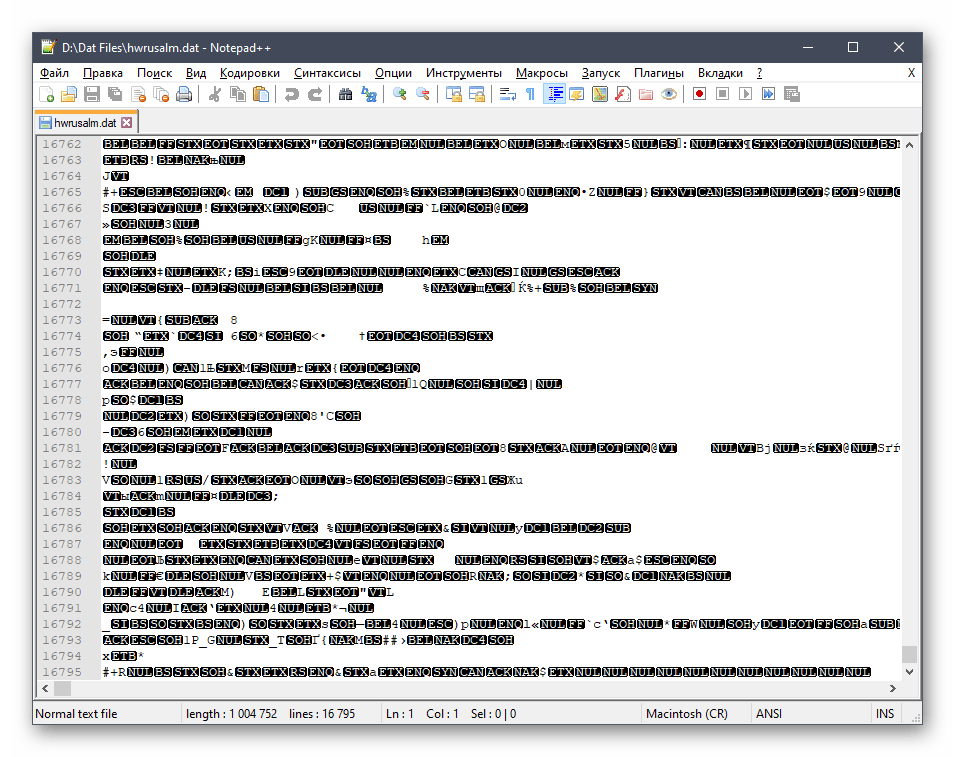Open the Вкладки menu
Viewport: 955px width, 757px height.
pos(720,73)
